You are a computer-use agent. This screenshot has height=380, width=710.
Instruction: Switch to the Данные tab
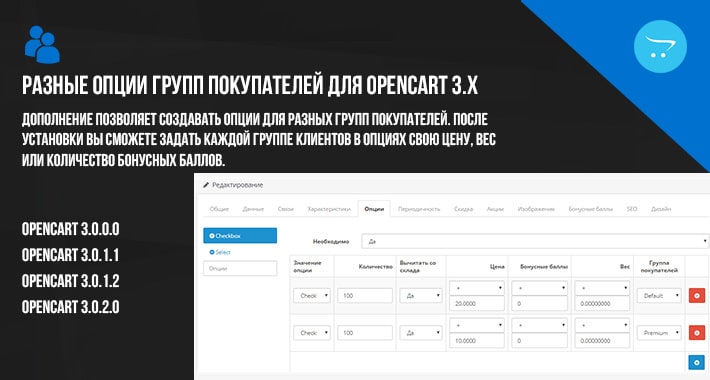(253, 209)
